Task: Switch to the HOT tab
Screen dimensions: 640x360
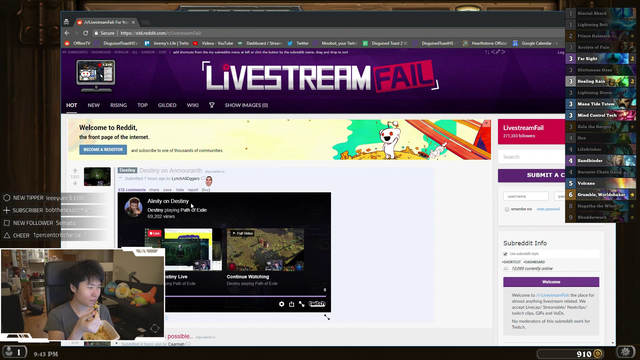Action: pyautogui.click(x=71, y=105)
